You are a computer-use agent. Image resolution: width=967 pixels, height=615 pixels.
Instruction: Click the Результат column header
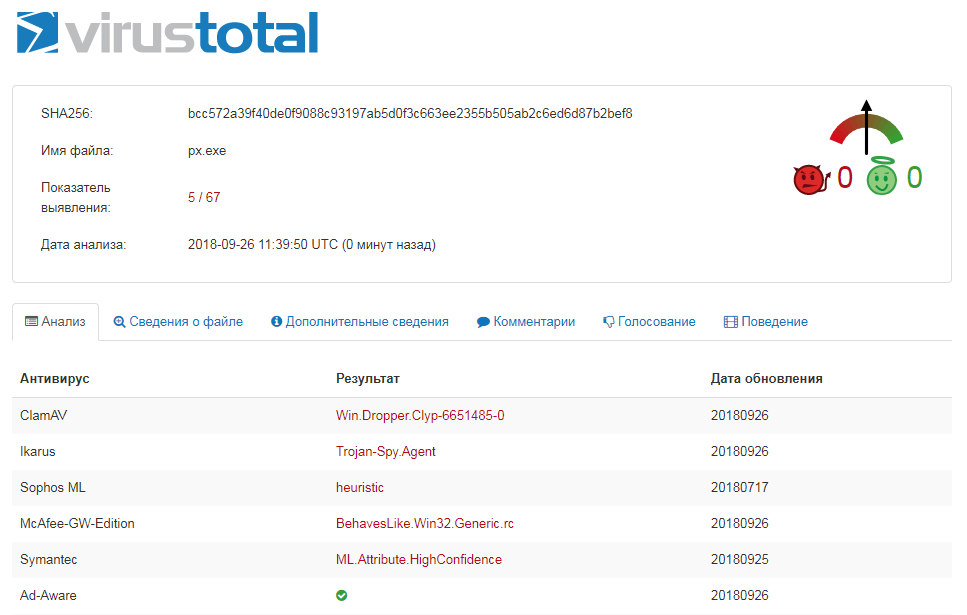(x=368, y=378)
